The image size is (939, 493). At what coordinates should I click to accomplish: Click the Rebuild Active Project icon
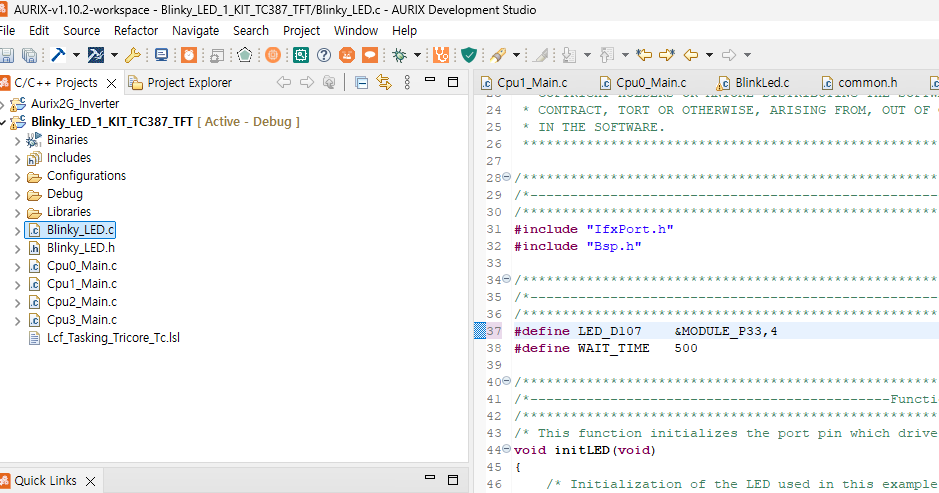[96, 55]
